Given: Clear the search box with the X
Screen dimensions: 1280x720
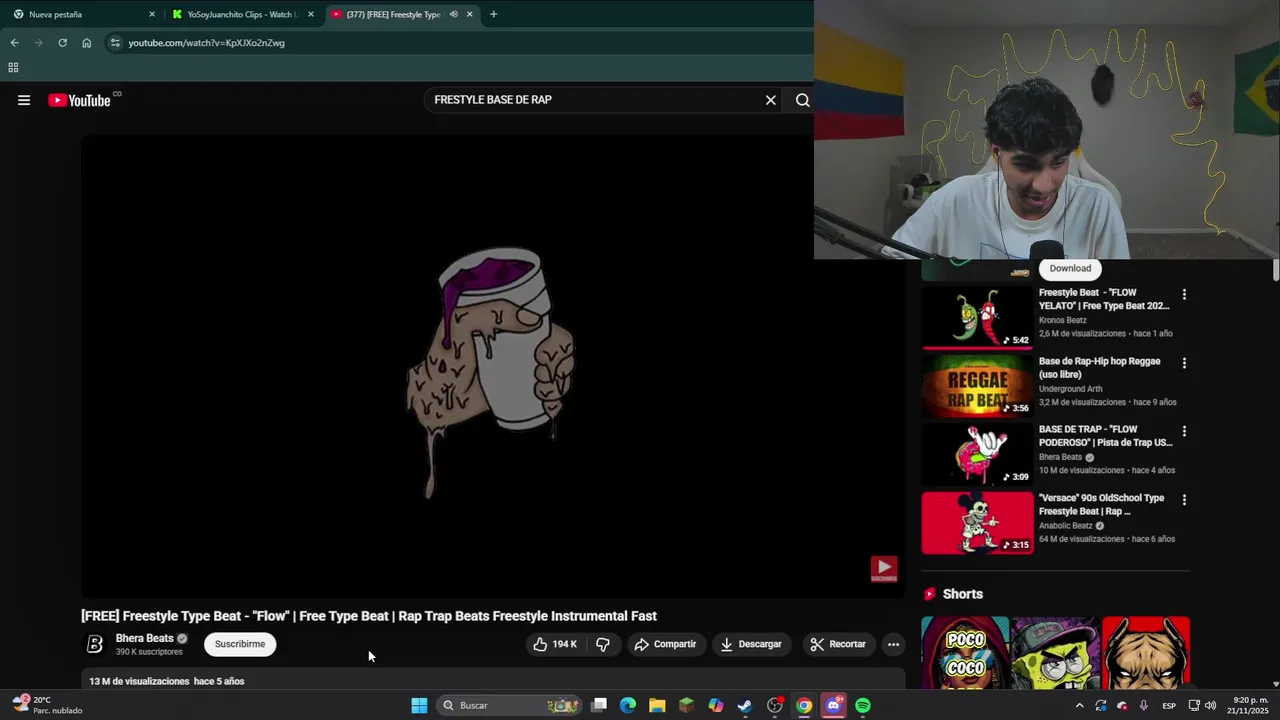Looking at the screenshot, I should point(770,100).
